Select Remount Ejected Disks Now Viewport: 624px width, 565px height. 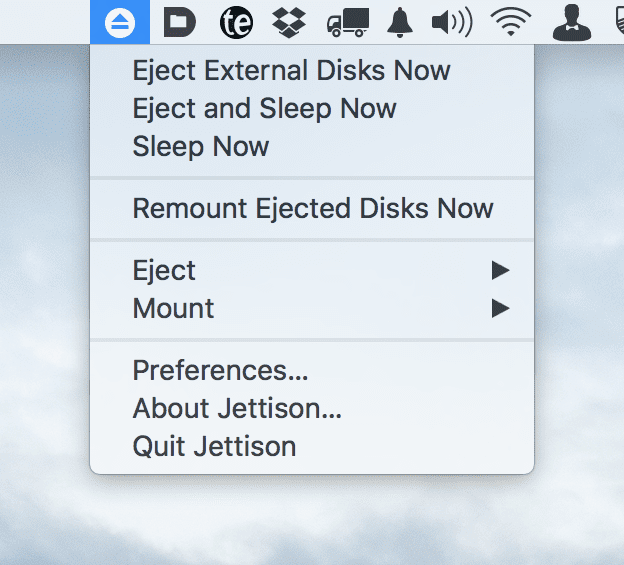pyautogui.click(x=312, y=209)
